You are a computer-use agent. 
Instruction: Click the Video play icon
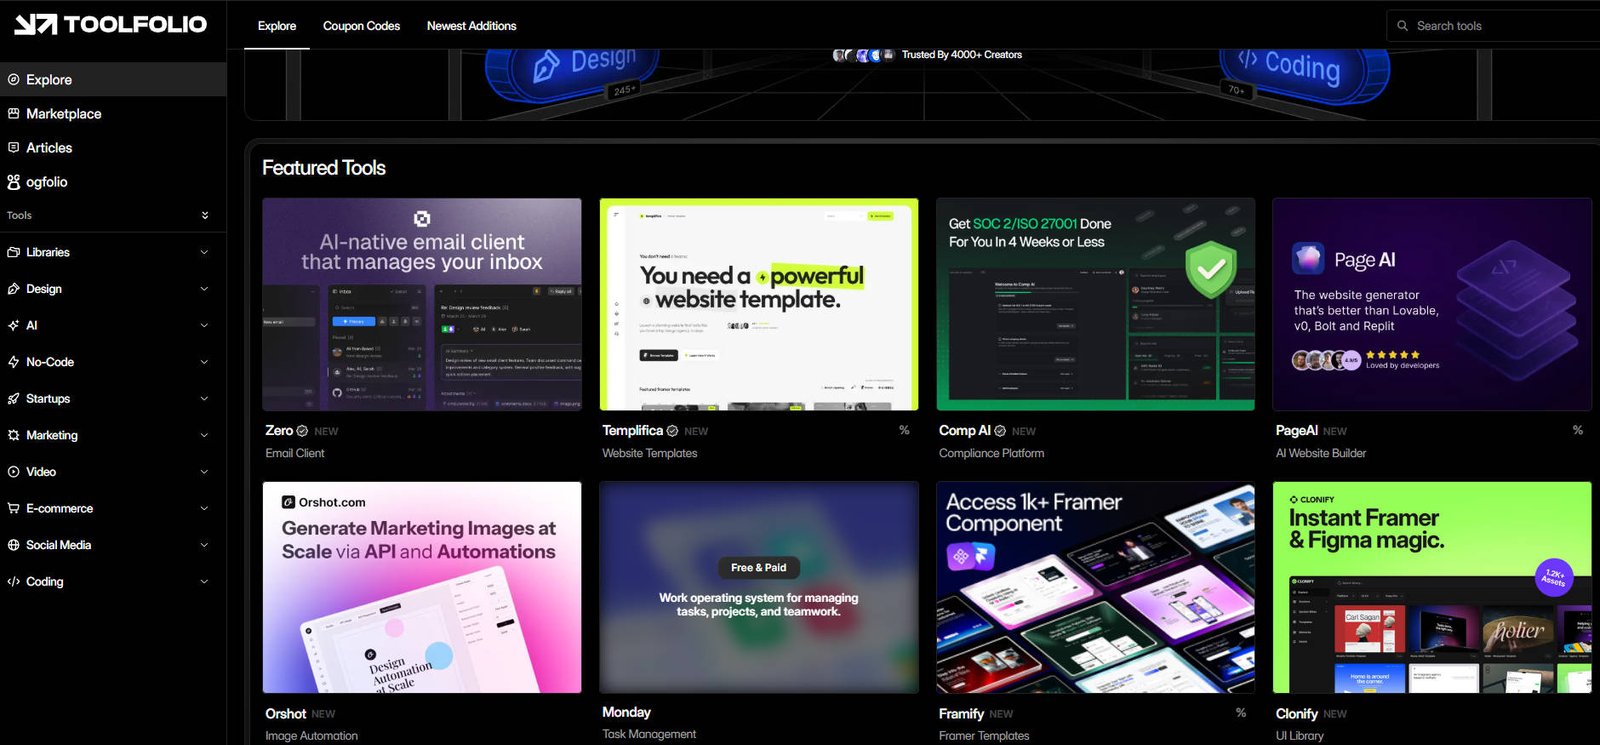point(13,471)
